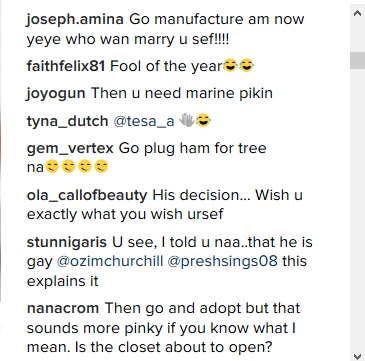The height and width of the screenshot is (361, 365).
Task: Click the last smiling emoji in gem_vertex's comment
Action: click(x=101, y=166)
